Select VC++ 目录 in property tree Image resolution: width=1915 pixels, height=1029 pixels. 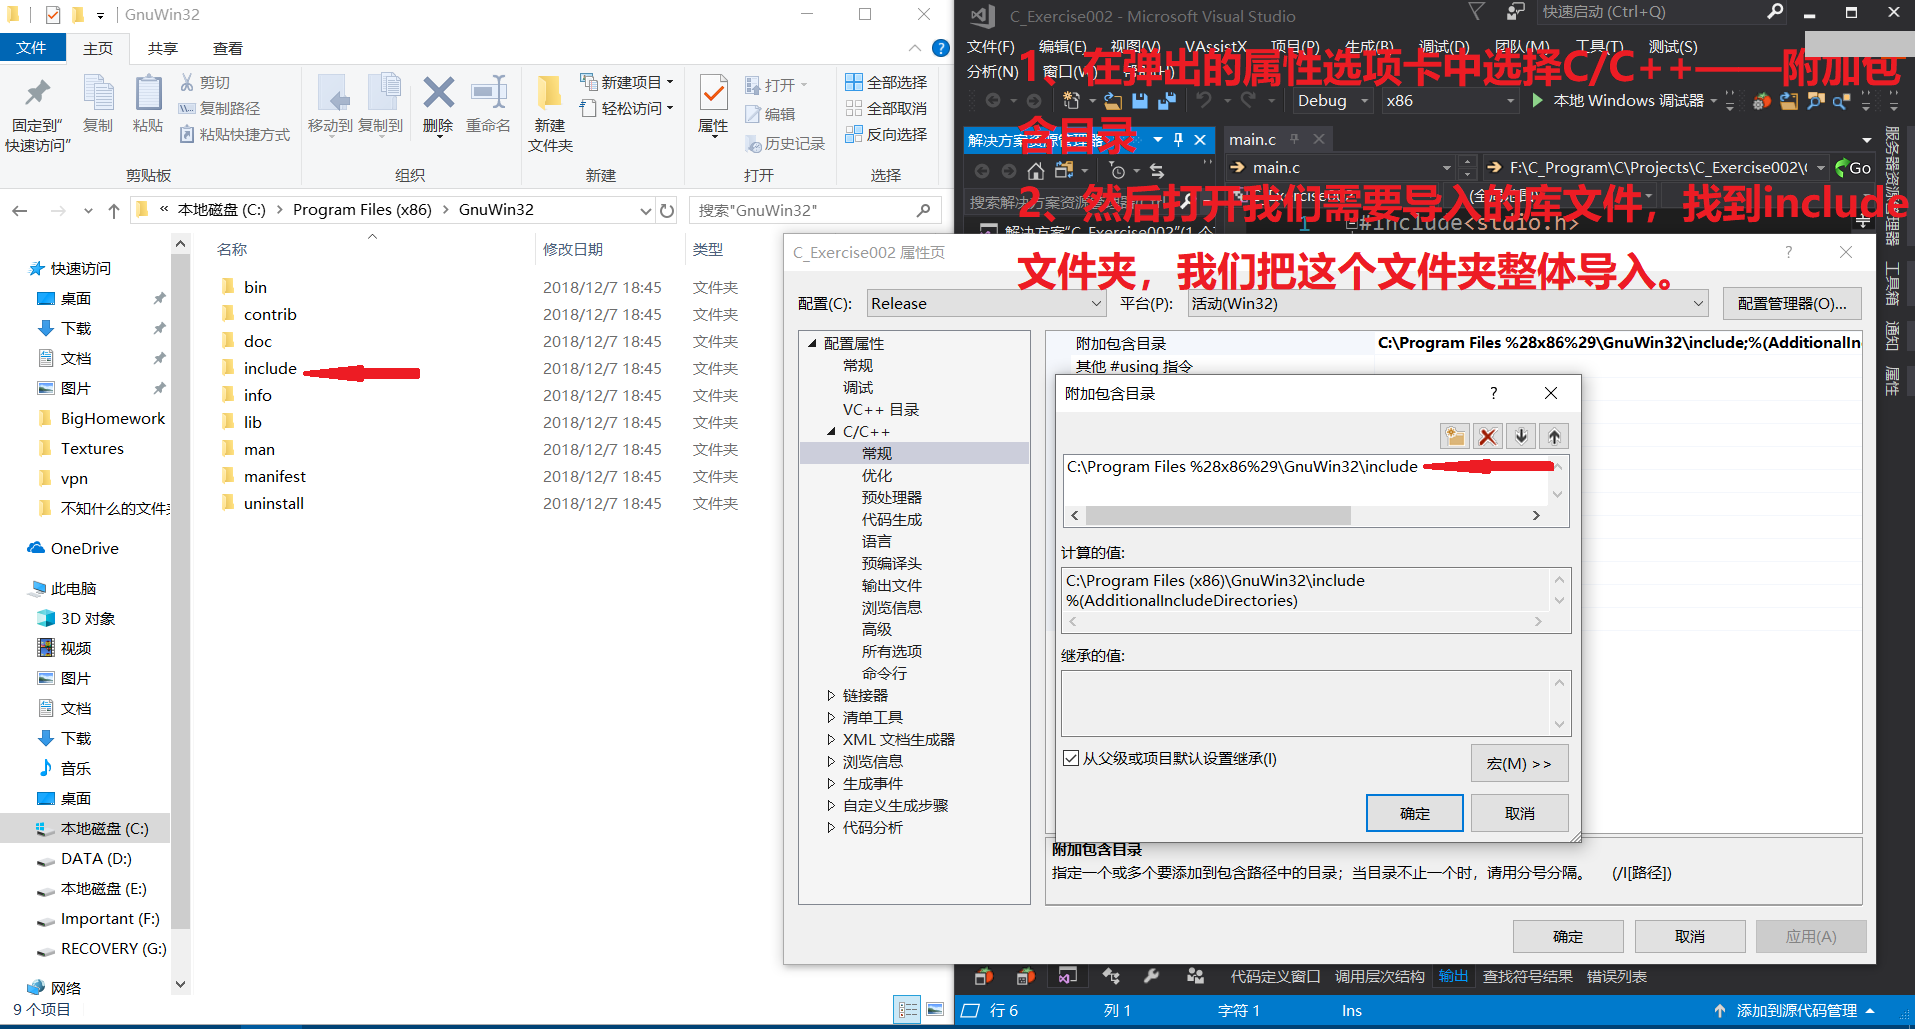tap(881, 409)
